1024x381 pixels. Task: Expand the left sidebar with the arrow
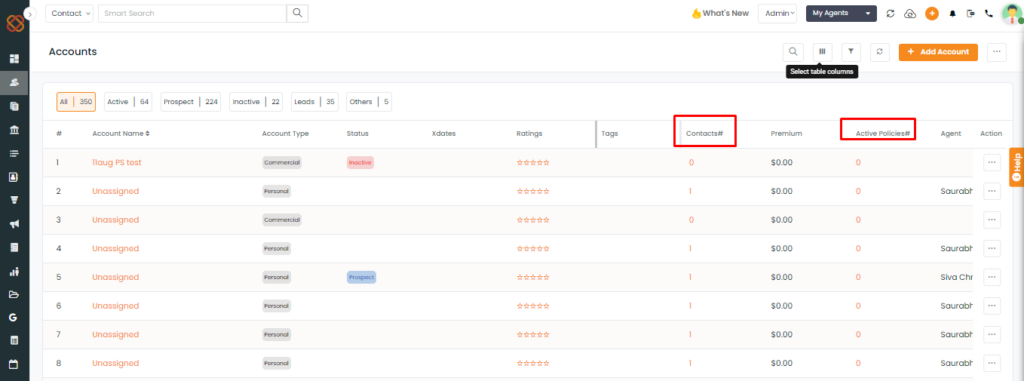31,13
